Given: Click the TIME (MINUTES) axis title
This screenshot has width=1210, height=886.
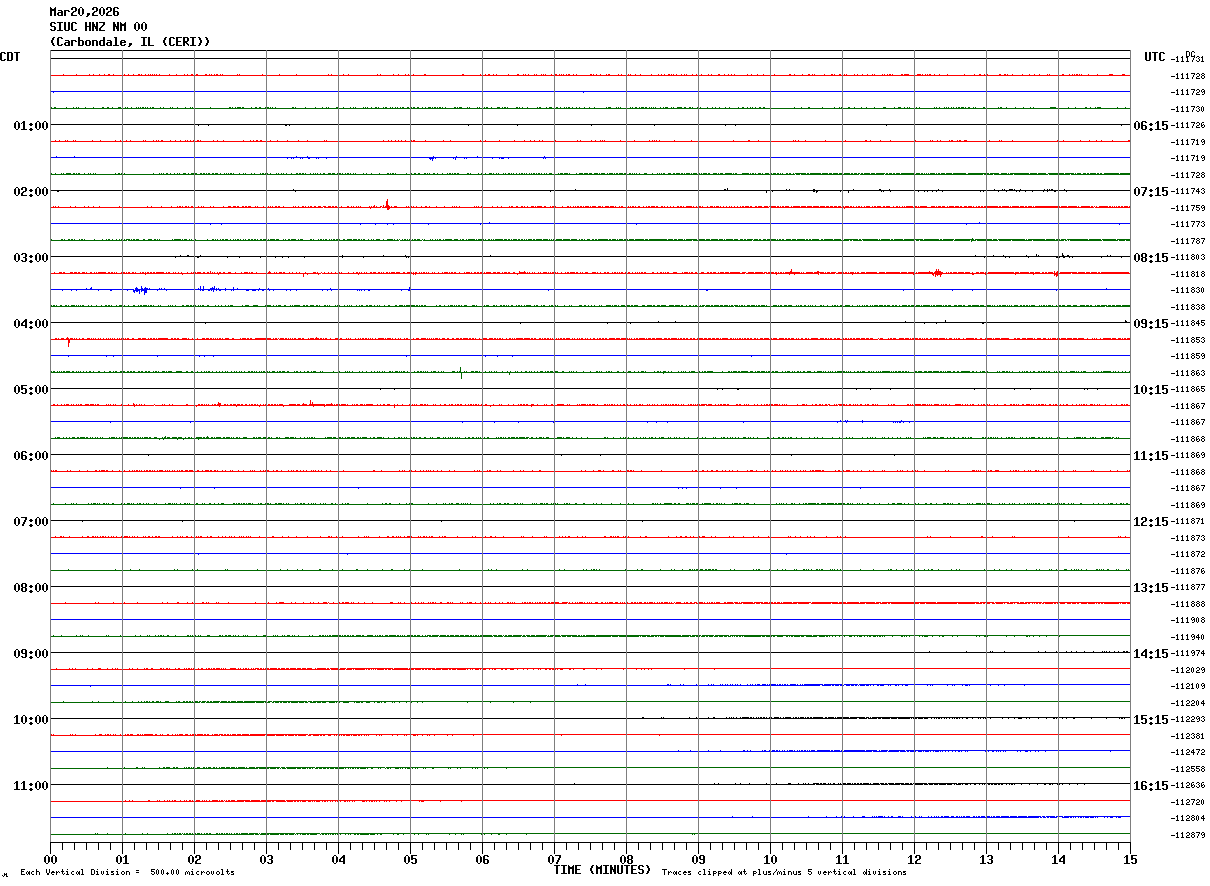Looking at the screenshot, I should (602, 870).
